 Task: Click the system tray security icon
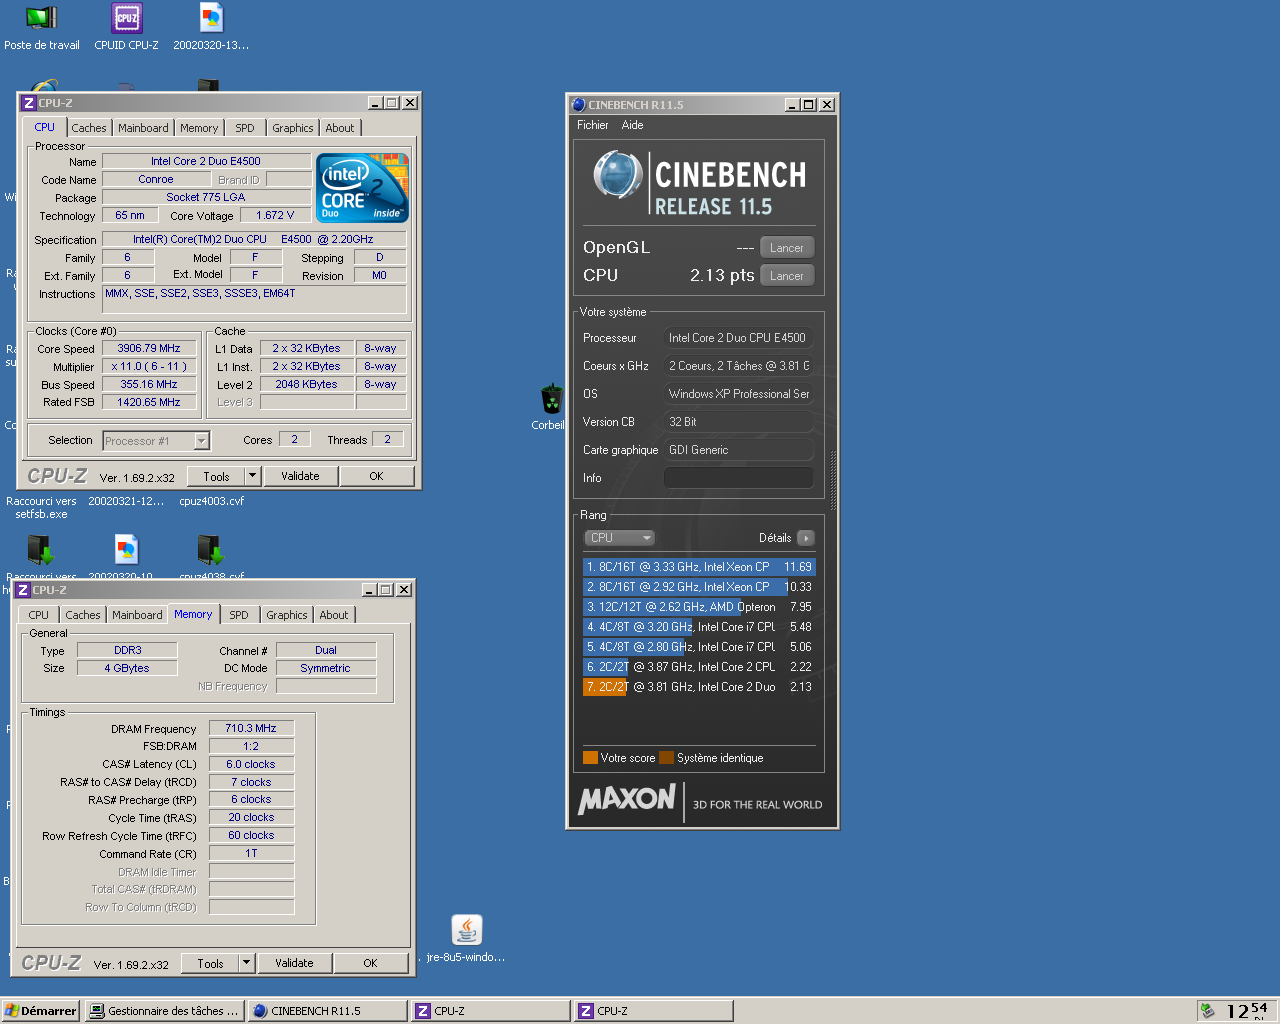click(x=1207, y=1011)
